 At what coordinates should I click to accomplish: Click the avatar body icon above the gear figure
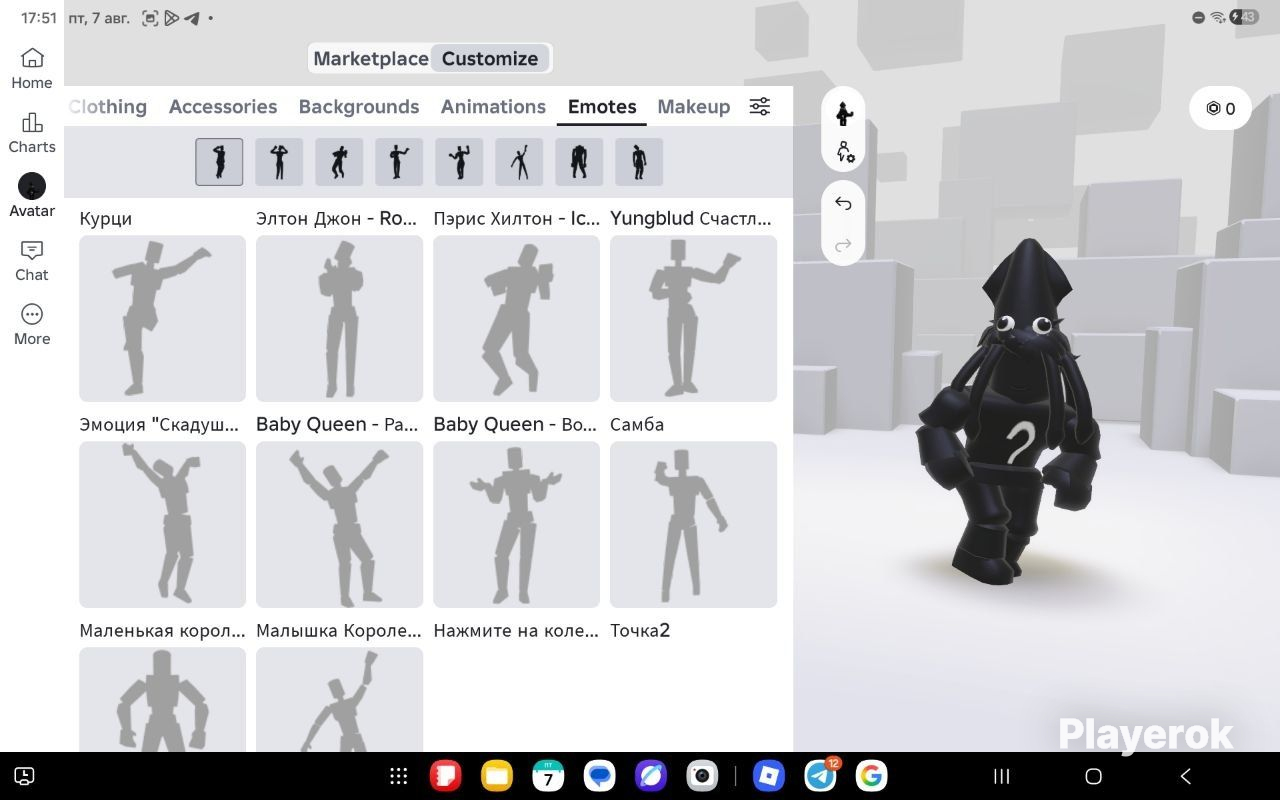(844, 114)
